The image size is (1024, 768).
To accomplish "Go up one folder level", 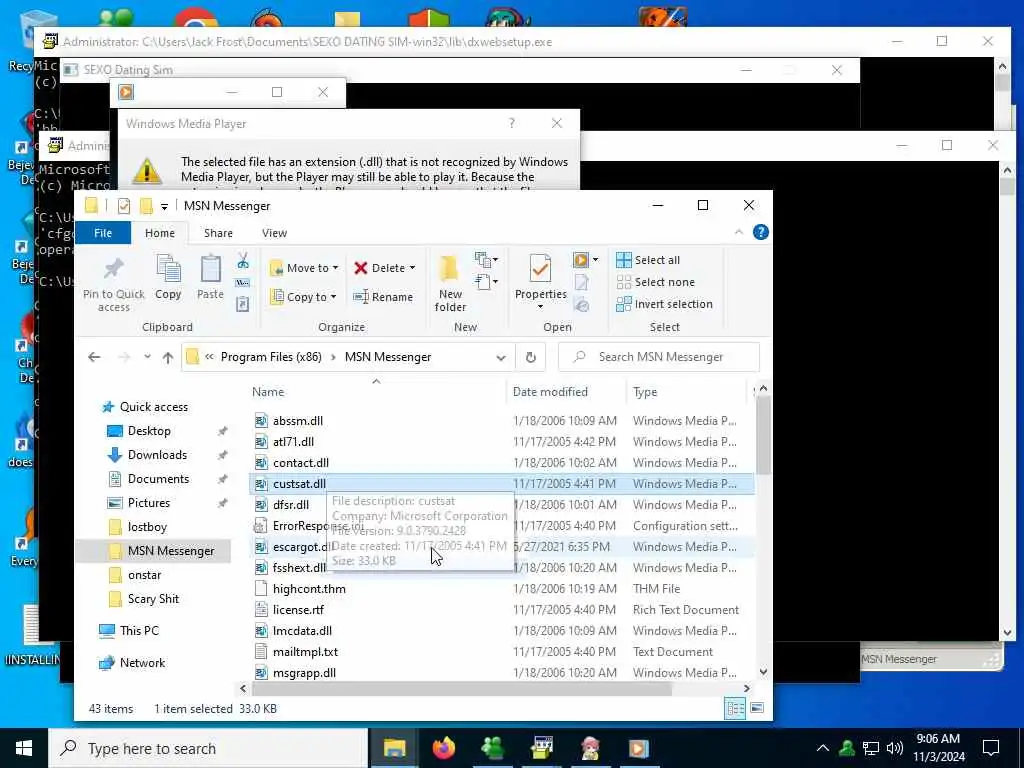I will [x=168, y=357].
